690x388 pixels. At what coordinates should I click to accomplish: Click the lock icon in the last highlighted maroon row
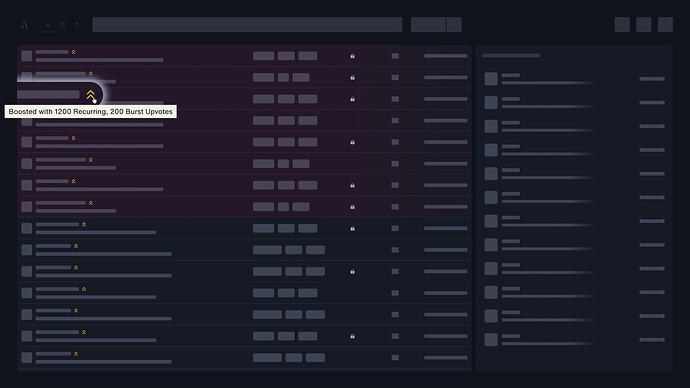point(352,207)
